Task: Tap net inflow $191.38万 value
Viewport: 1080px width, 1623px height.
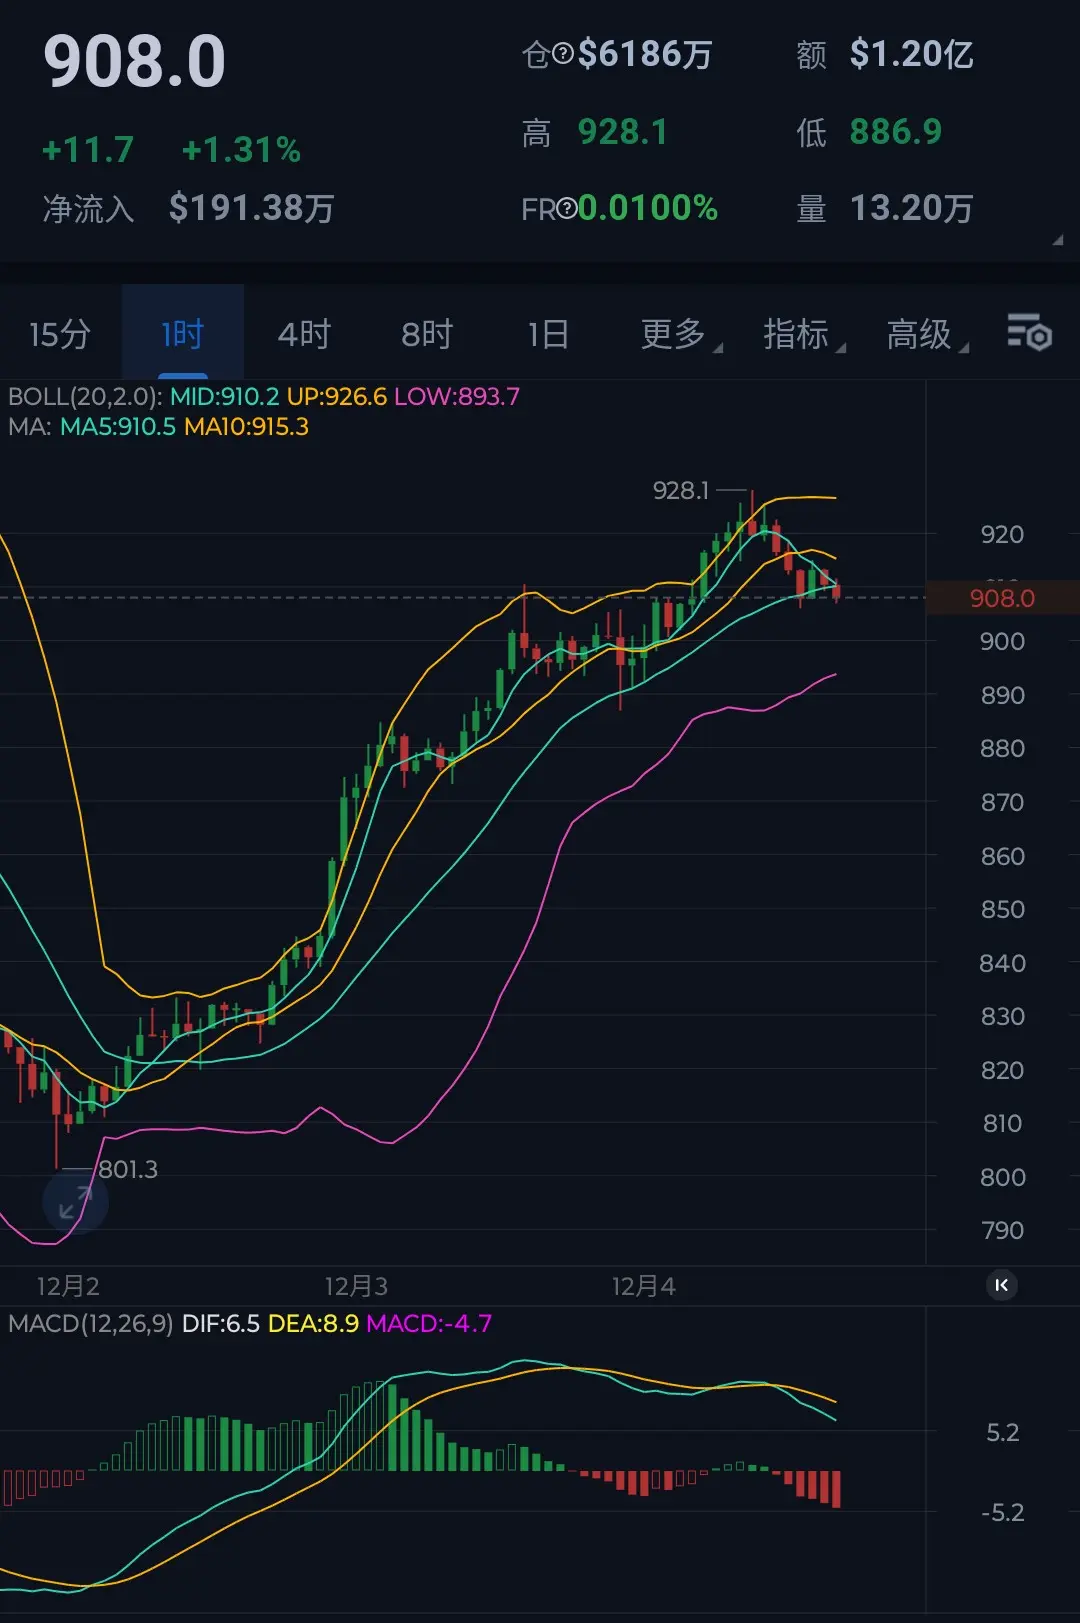Action: tap(252, 208)
